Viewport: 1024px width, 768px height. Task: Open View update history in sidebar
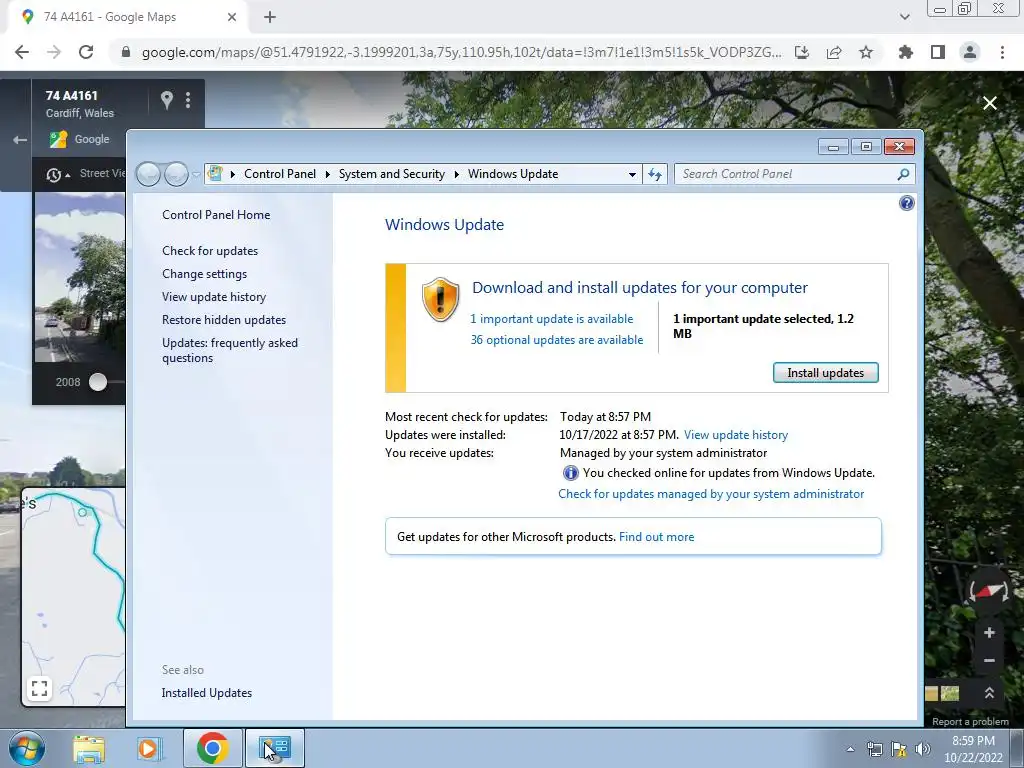(214, 296)
